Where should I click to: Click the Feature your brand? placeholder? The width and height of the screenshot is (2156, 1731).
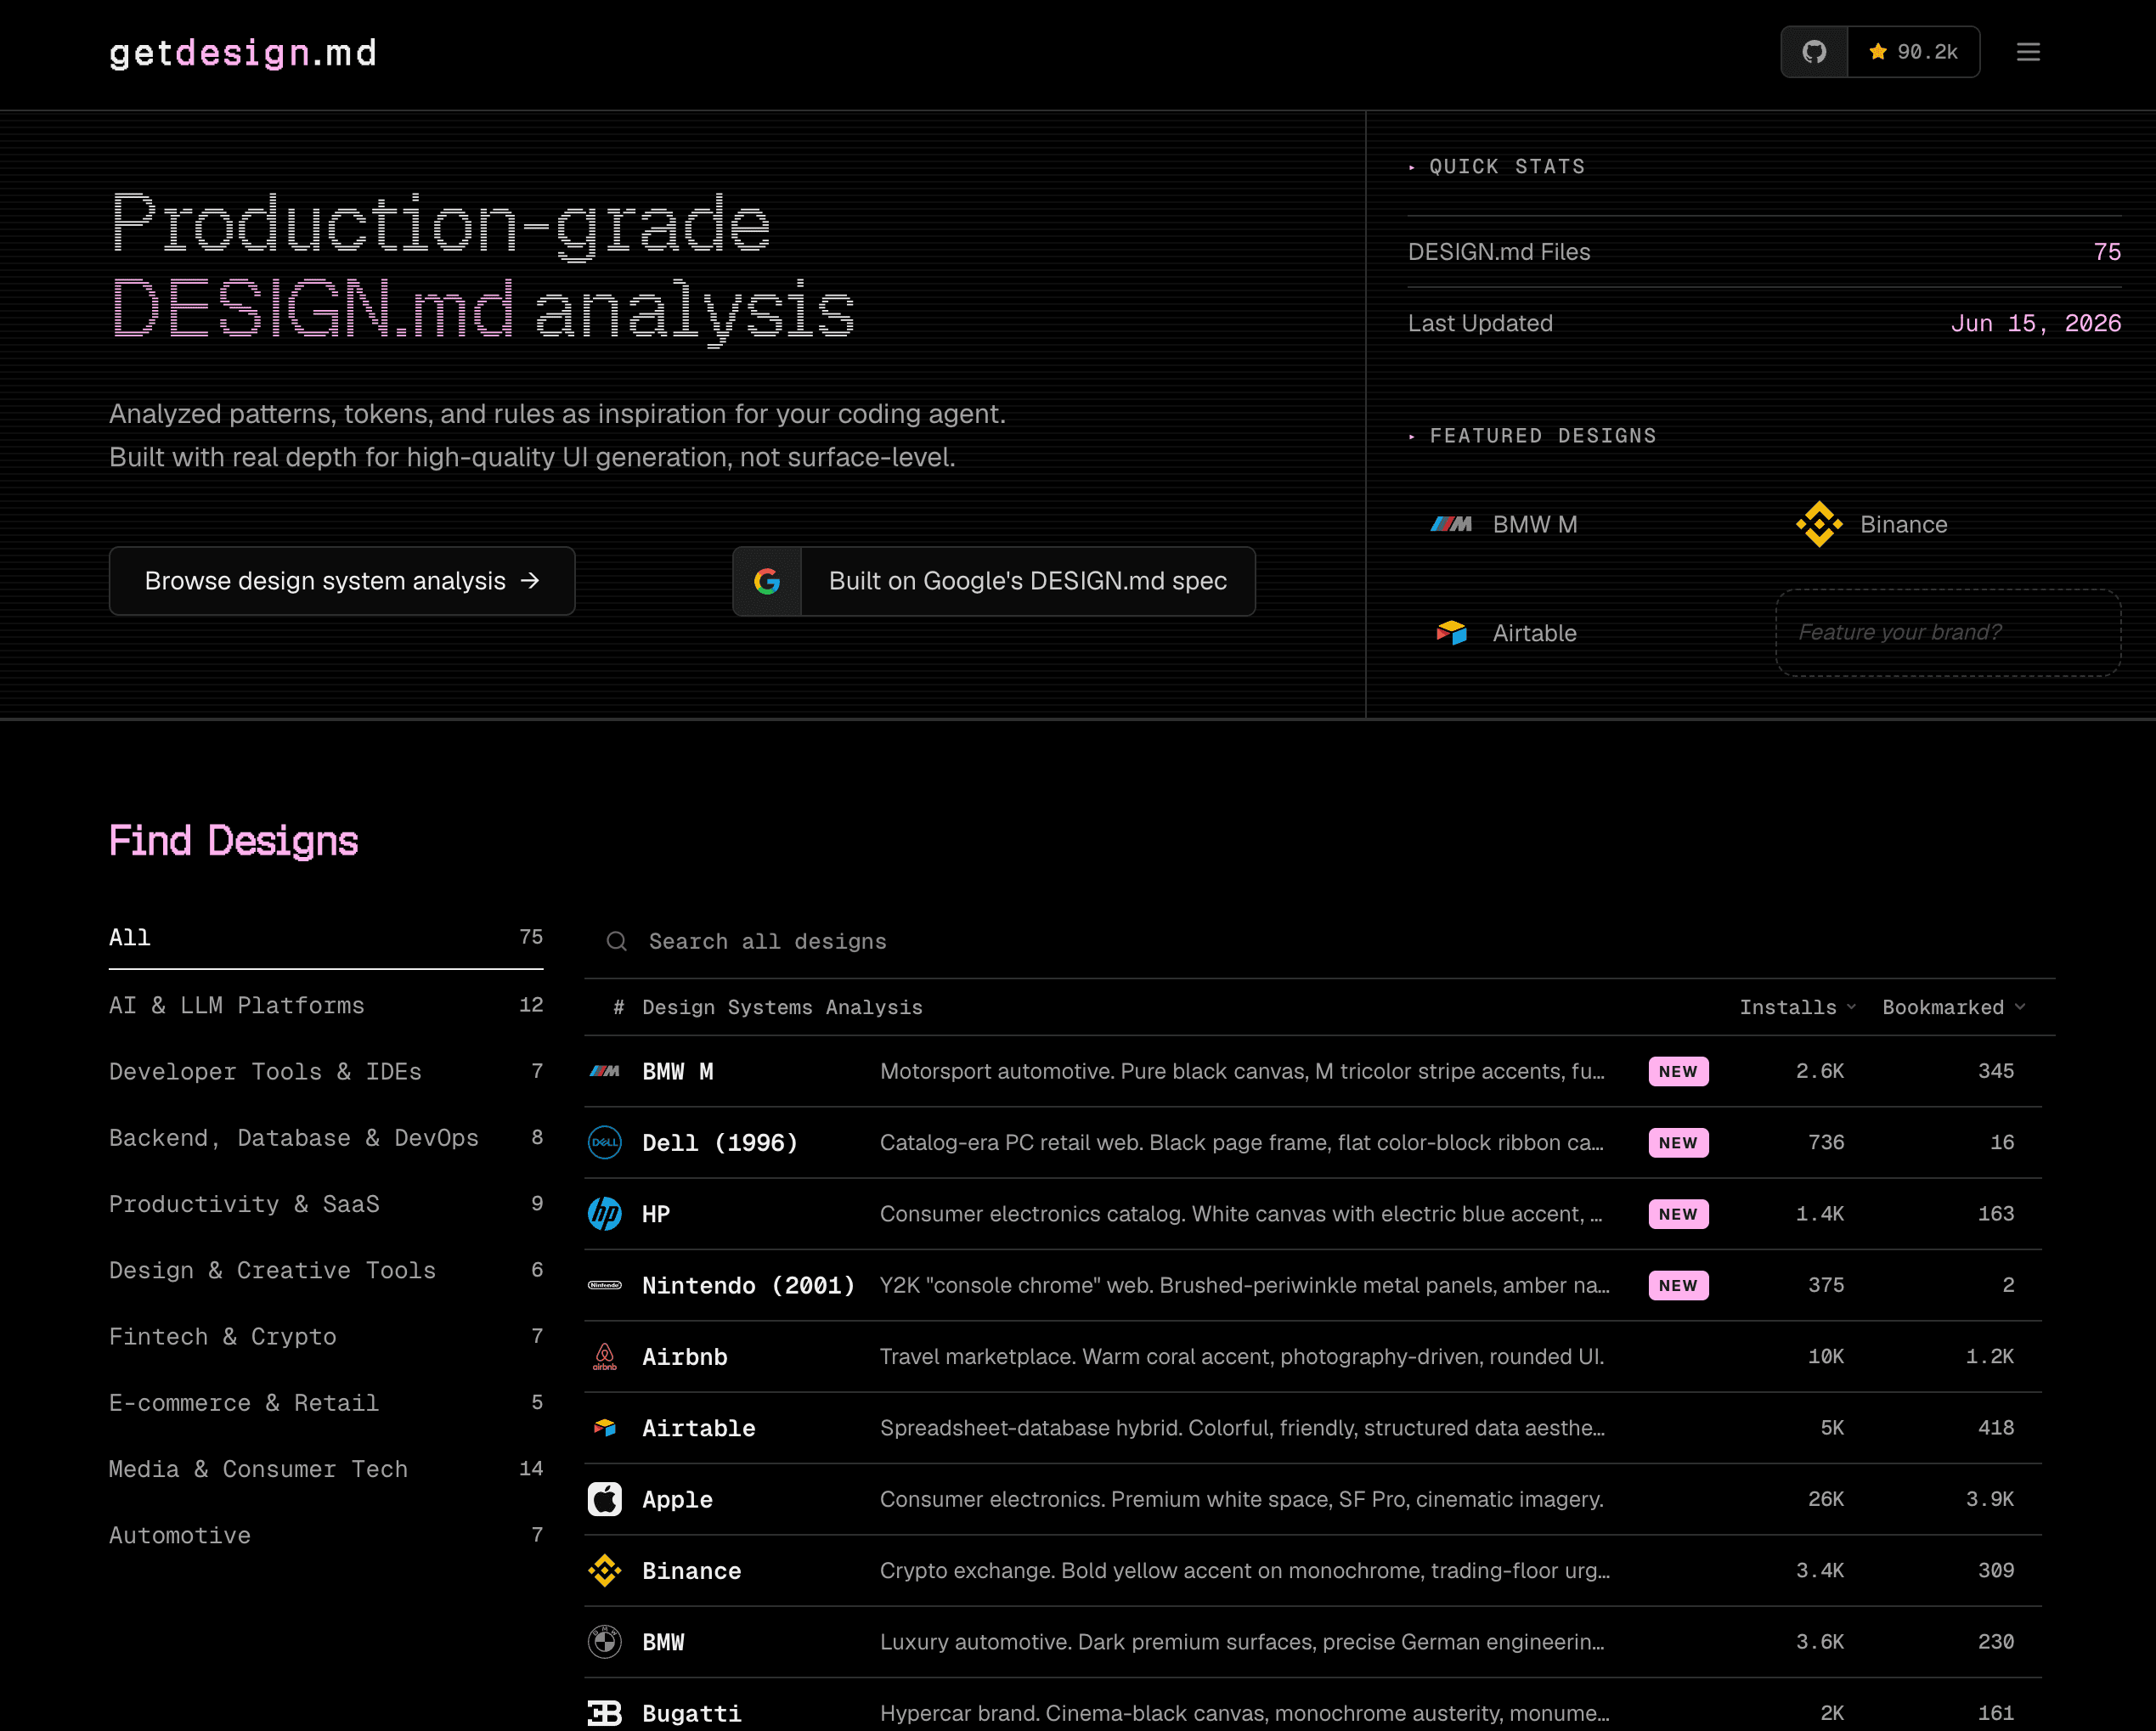coord(1947,632)
